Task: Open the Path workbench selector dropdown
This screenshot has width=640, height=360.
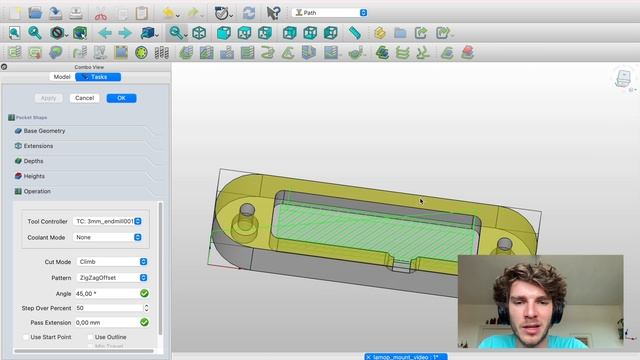Action: [x=329, y=13]
